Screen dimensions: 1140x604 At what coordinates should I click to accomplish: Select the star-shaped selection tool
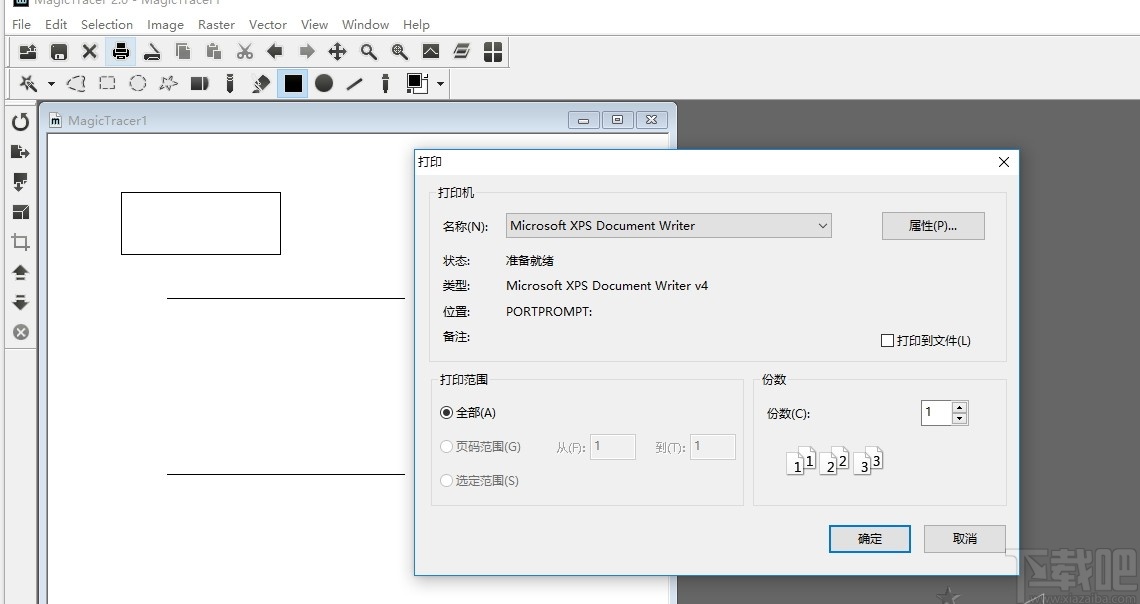pos(169,84)
